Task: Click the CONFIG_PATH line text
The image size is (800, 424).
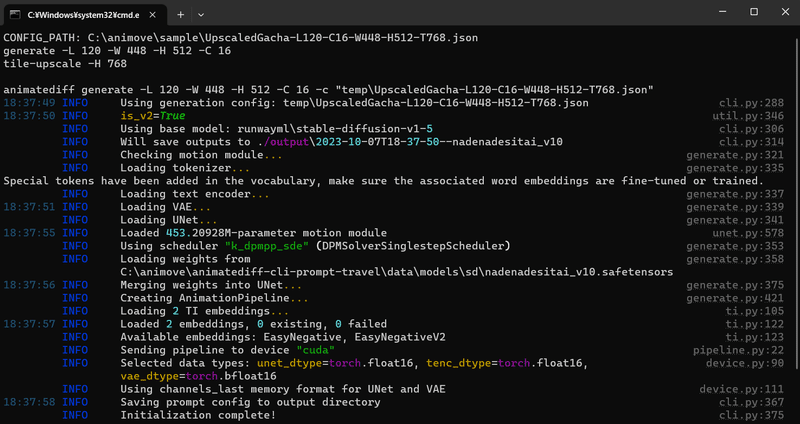Action: click(x=241, y=38)
